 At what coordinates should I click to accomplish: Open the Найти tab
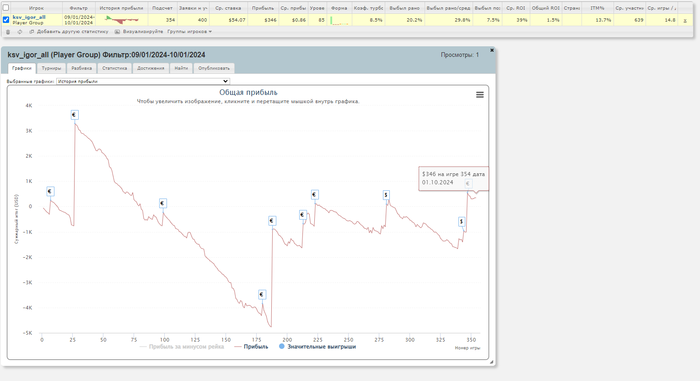(181, 68)
